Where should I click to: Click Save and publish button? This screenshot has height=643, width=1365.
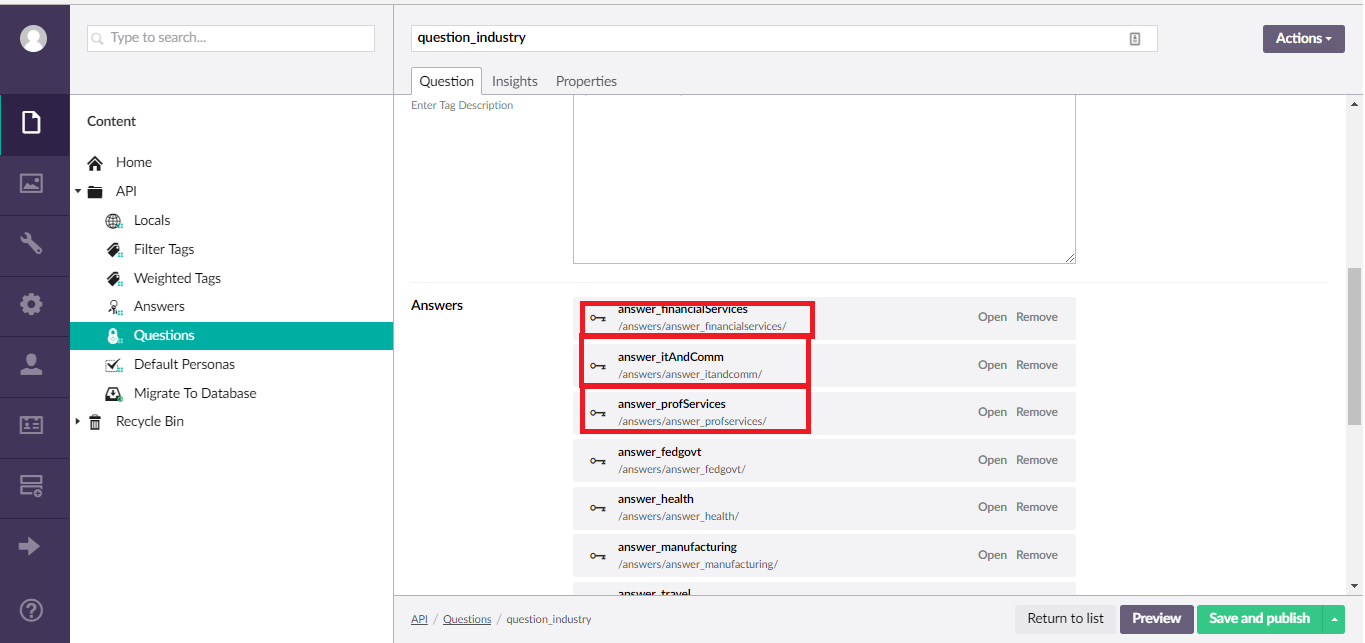1260,619
